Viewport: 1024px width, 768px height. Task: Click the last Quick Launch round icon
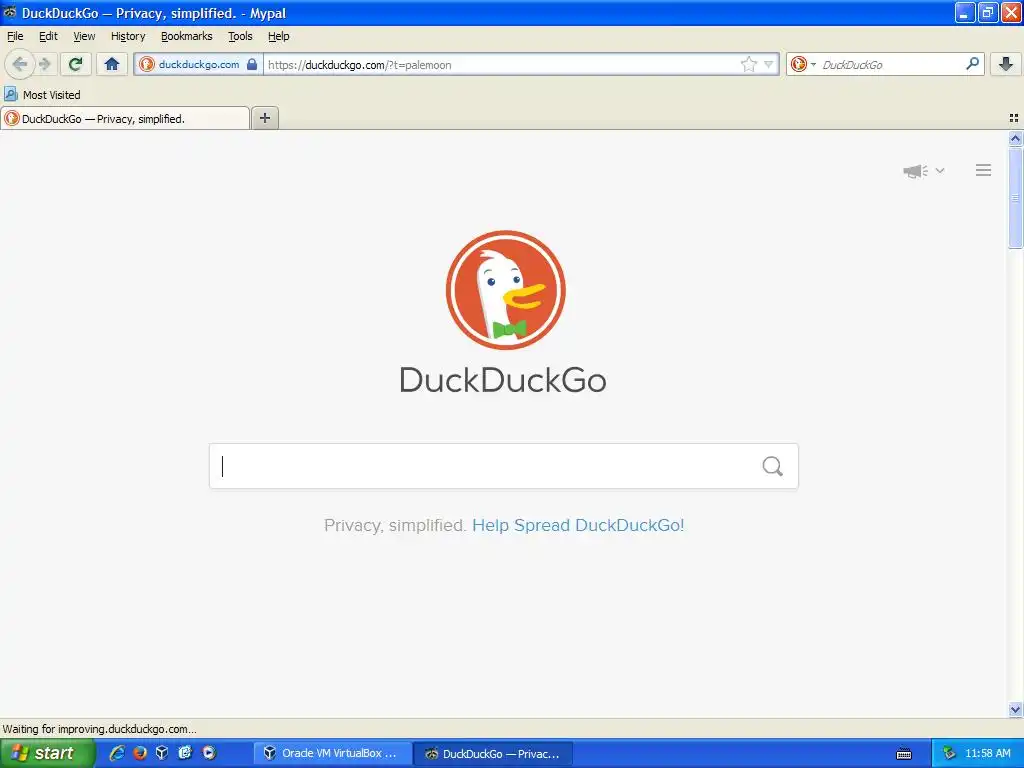209,753
